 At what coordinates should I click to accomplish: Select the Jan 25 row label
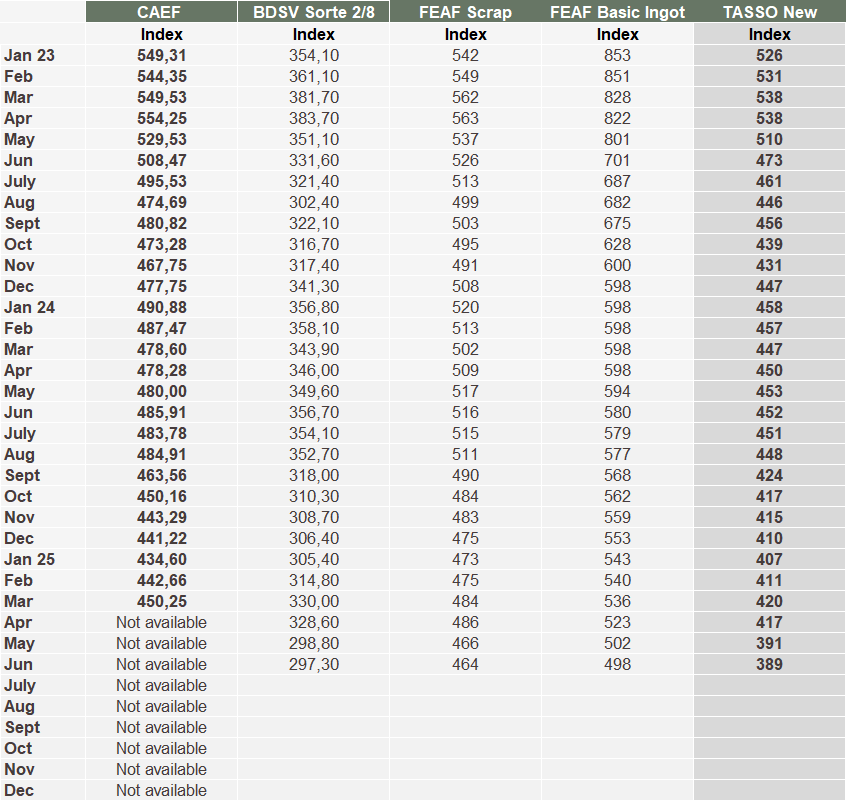click(x=30, y=559)
